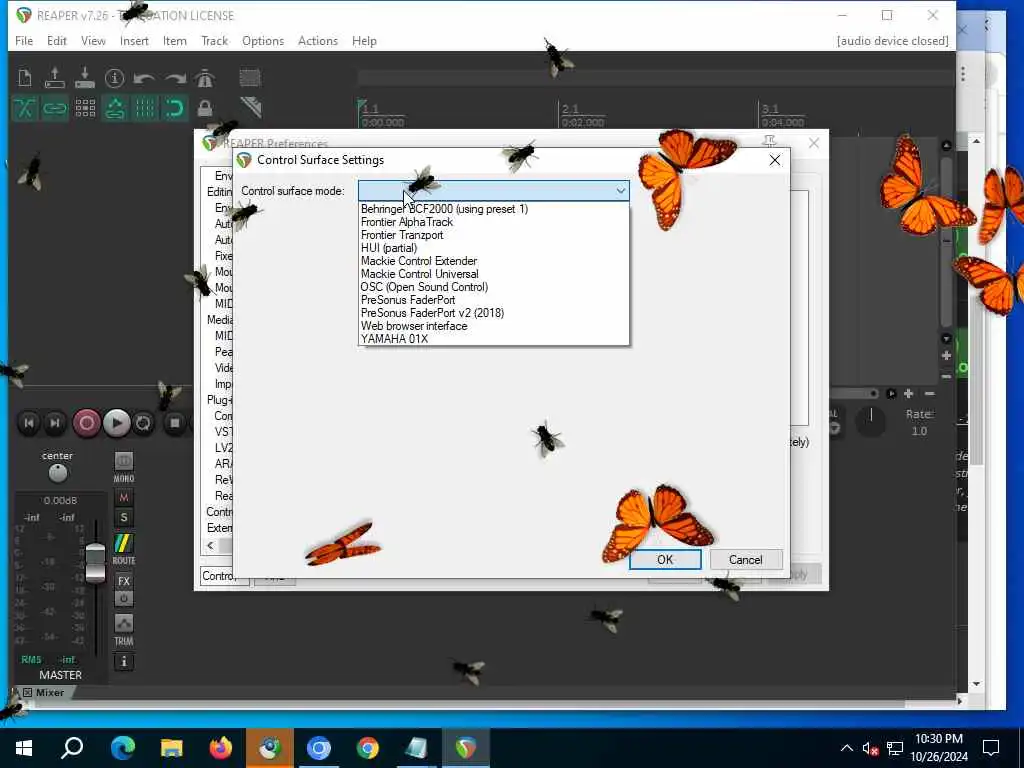Click Go to start transport button

click(29, 423)
